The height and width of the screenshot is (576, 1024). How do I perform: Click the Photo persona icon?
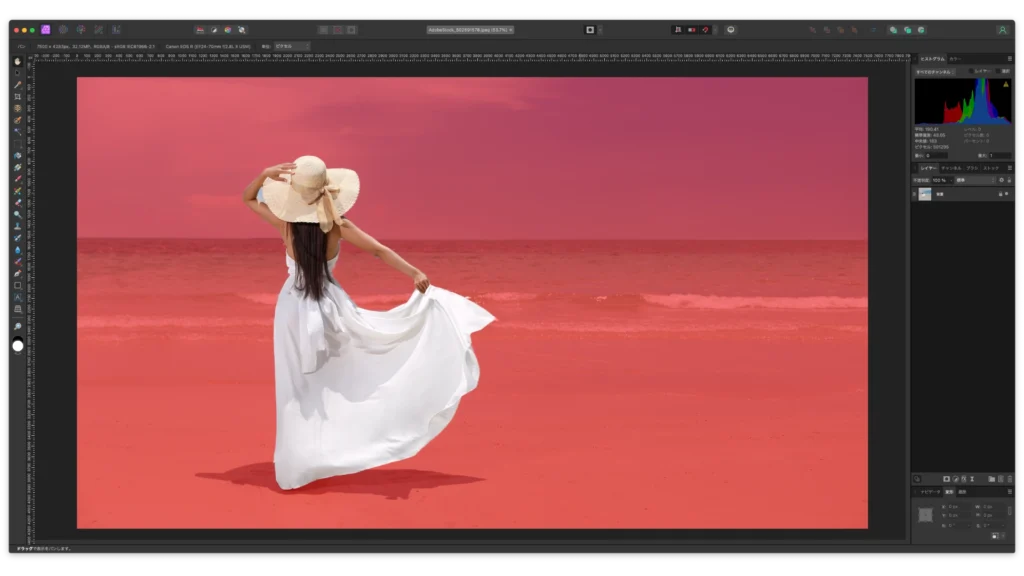(46, 30)
